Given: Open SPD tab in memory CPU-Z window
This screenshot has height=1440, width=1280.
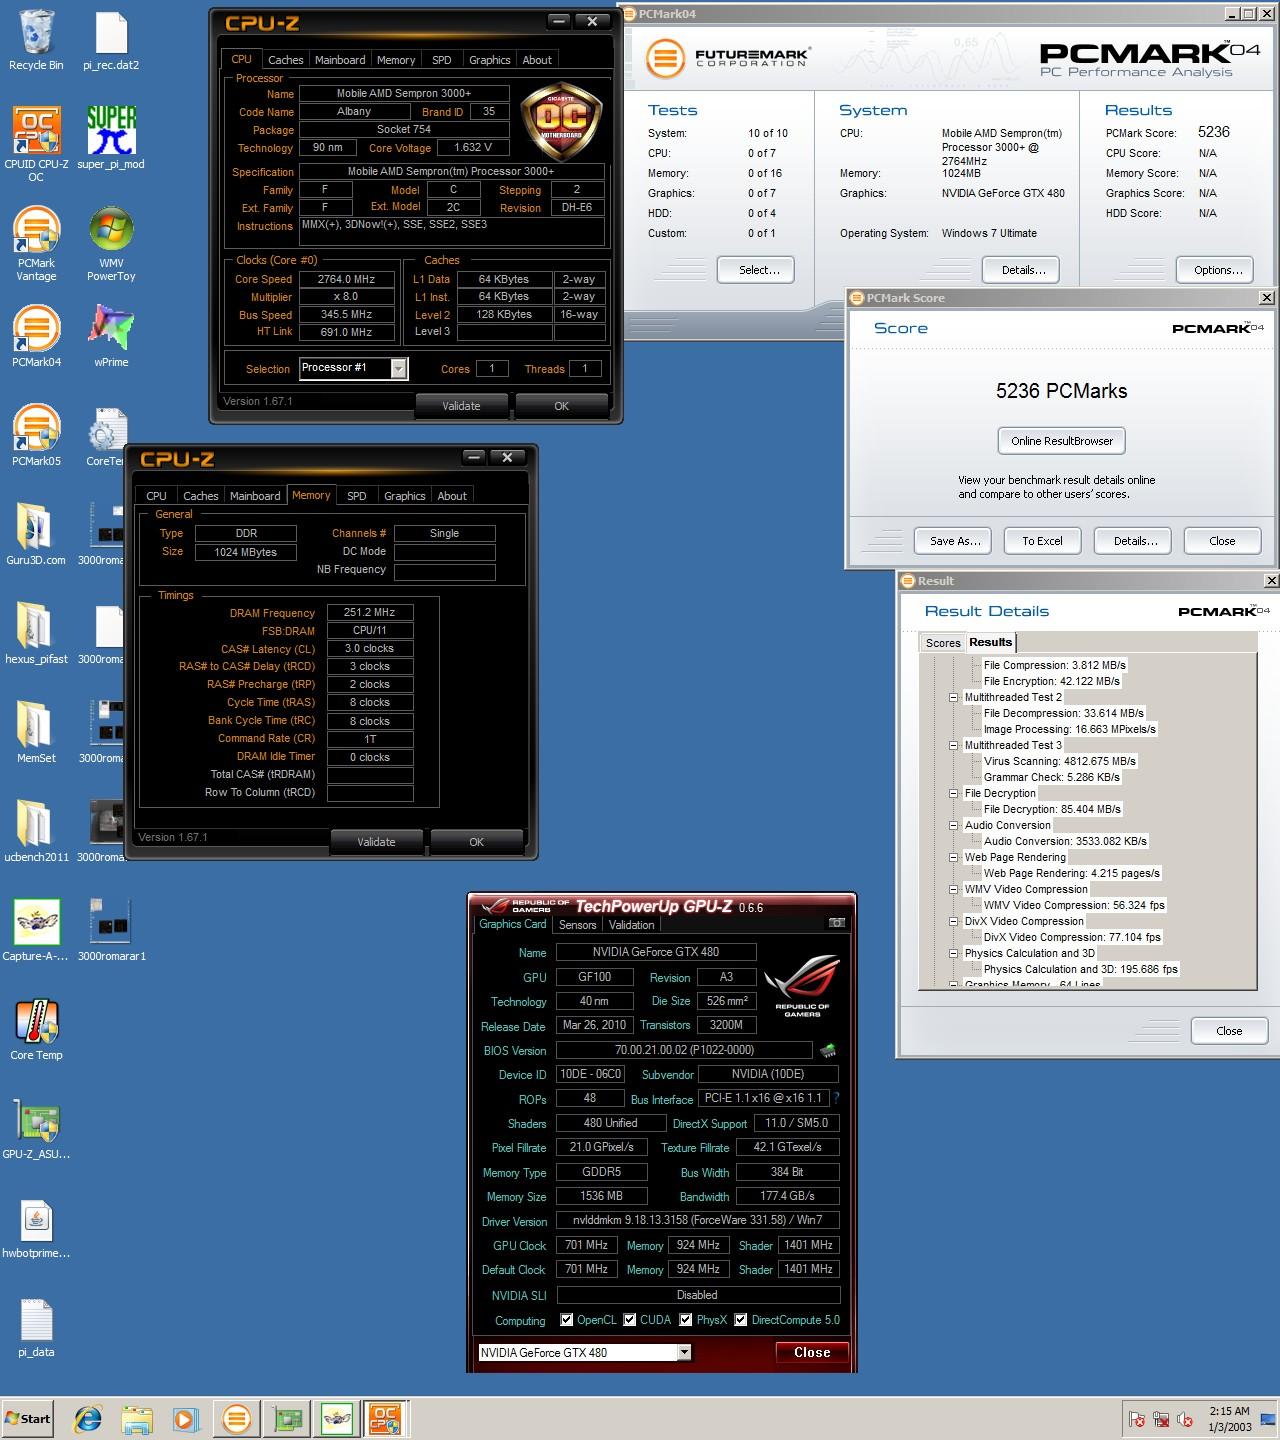Looking at the screenshot, I should [357, 496].
